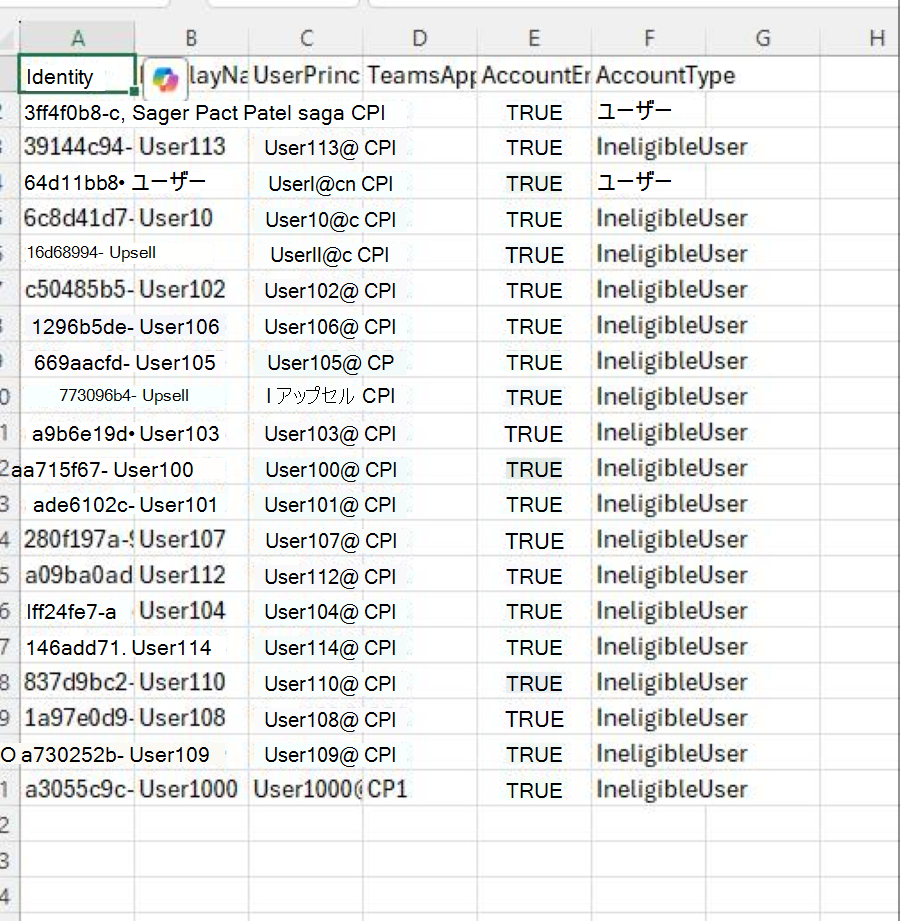900x921 pixels.
Task: Select column C header
Action: (x=306, y=38)
